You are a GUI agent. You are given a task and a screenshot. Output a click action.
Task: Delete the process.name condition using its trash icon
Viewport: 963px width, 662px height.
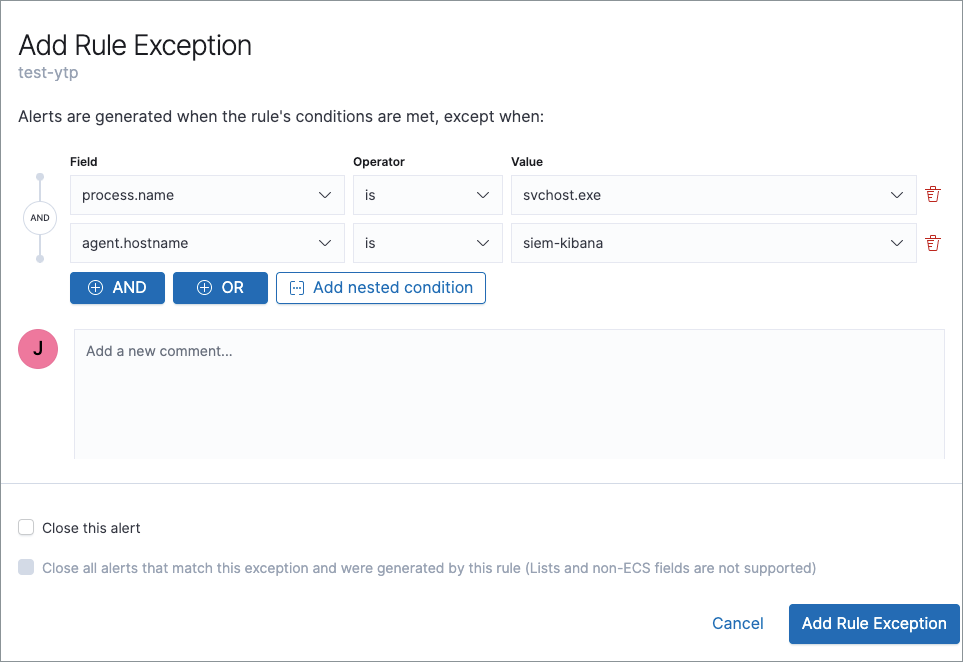(932, 194)
